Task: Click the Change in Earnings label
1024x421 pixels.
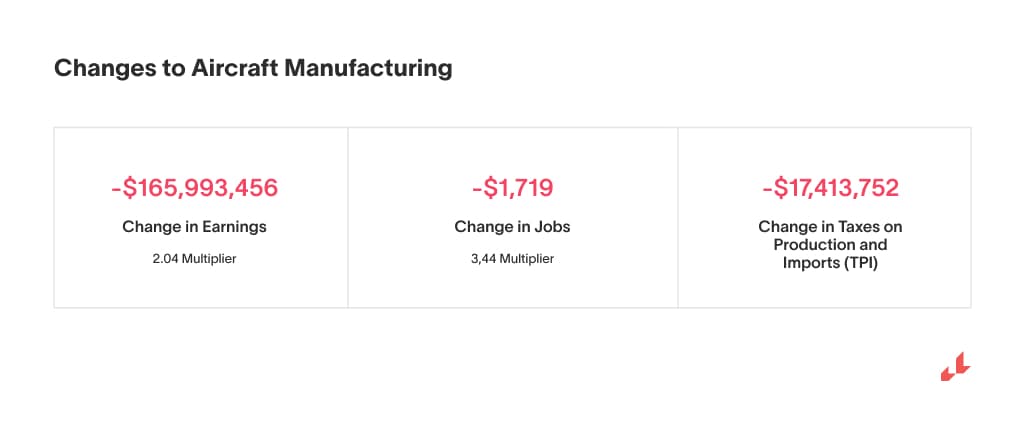Action: pyautogui.click(x=194, y=227)
